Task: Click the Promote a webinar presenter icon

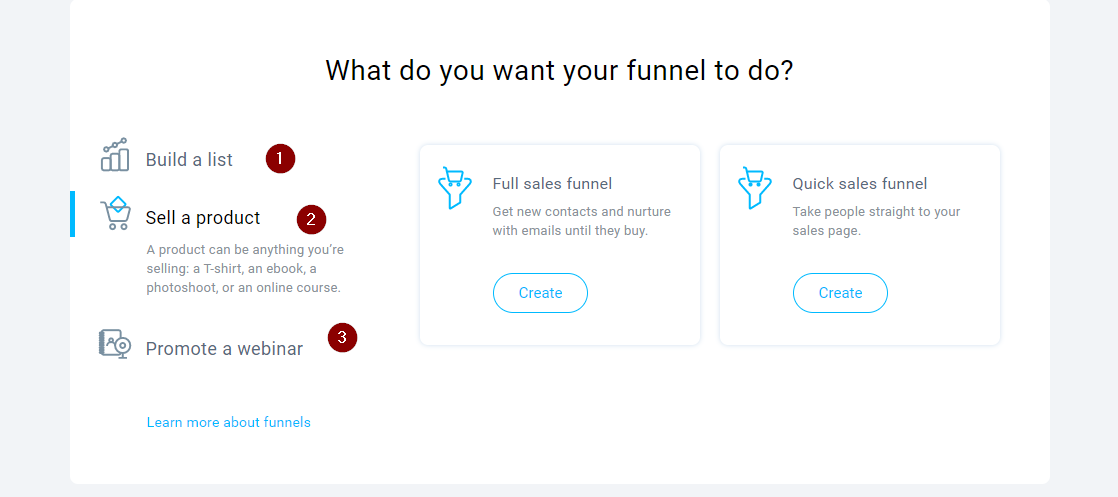Action: click(115, 344)
